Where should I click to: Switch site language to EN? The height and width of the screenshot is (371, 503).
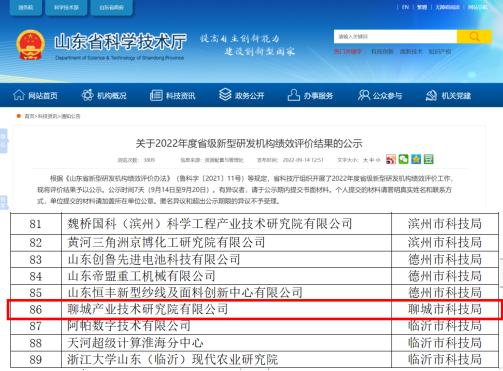405,7
